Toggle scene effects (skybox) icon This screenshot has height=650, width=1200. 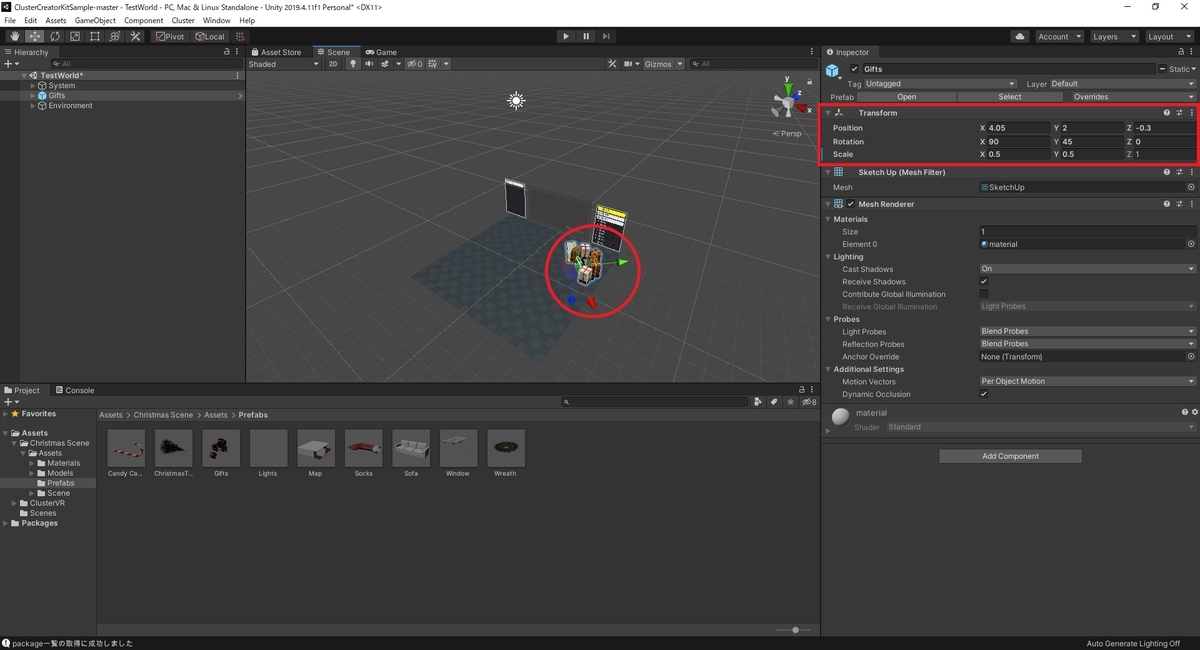[x=385, y=64]
